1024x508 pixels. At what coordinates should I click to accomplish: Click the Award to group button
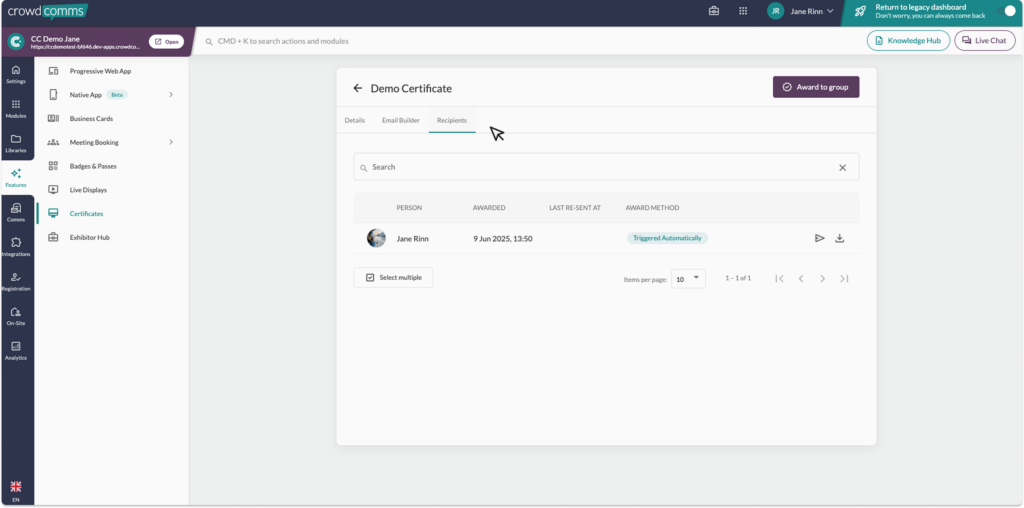pyautogui.click(x=815, y=87)
